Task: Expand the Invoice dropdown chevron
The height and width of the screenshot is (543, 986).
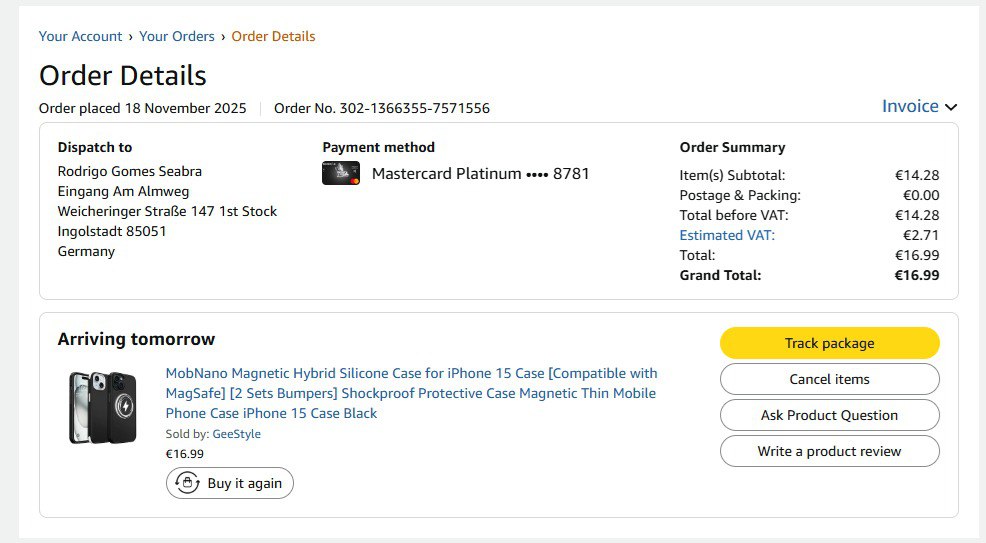Action: (951, 107)
